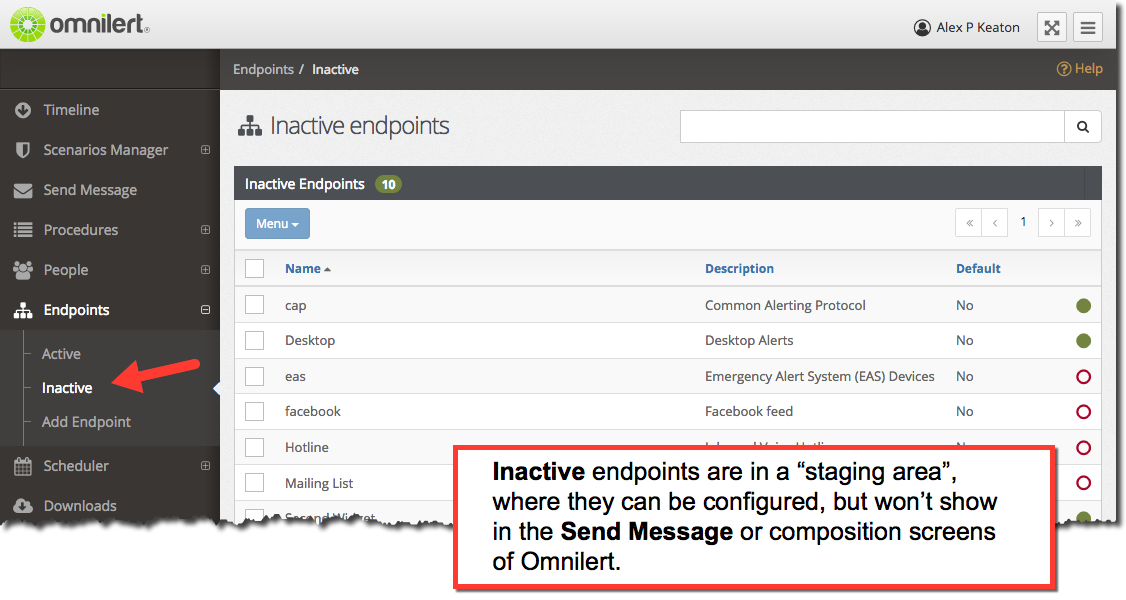Expand the Scenarios Manager section
Image resolution: width=1126 pixels, height=600 pixels.
tap(205, 150)
